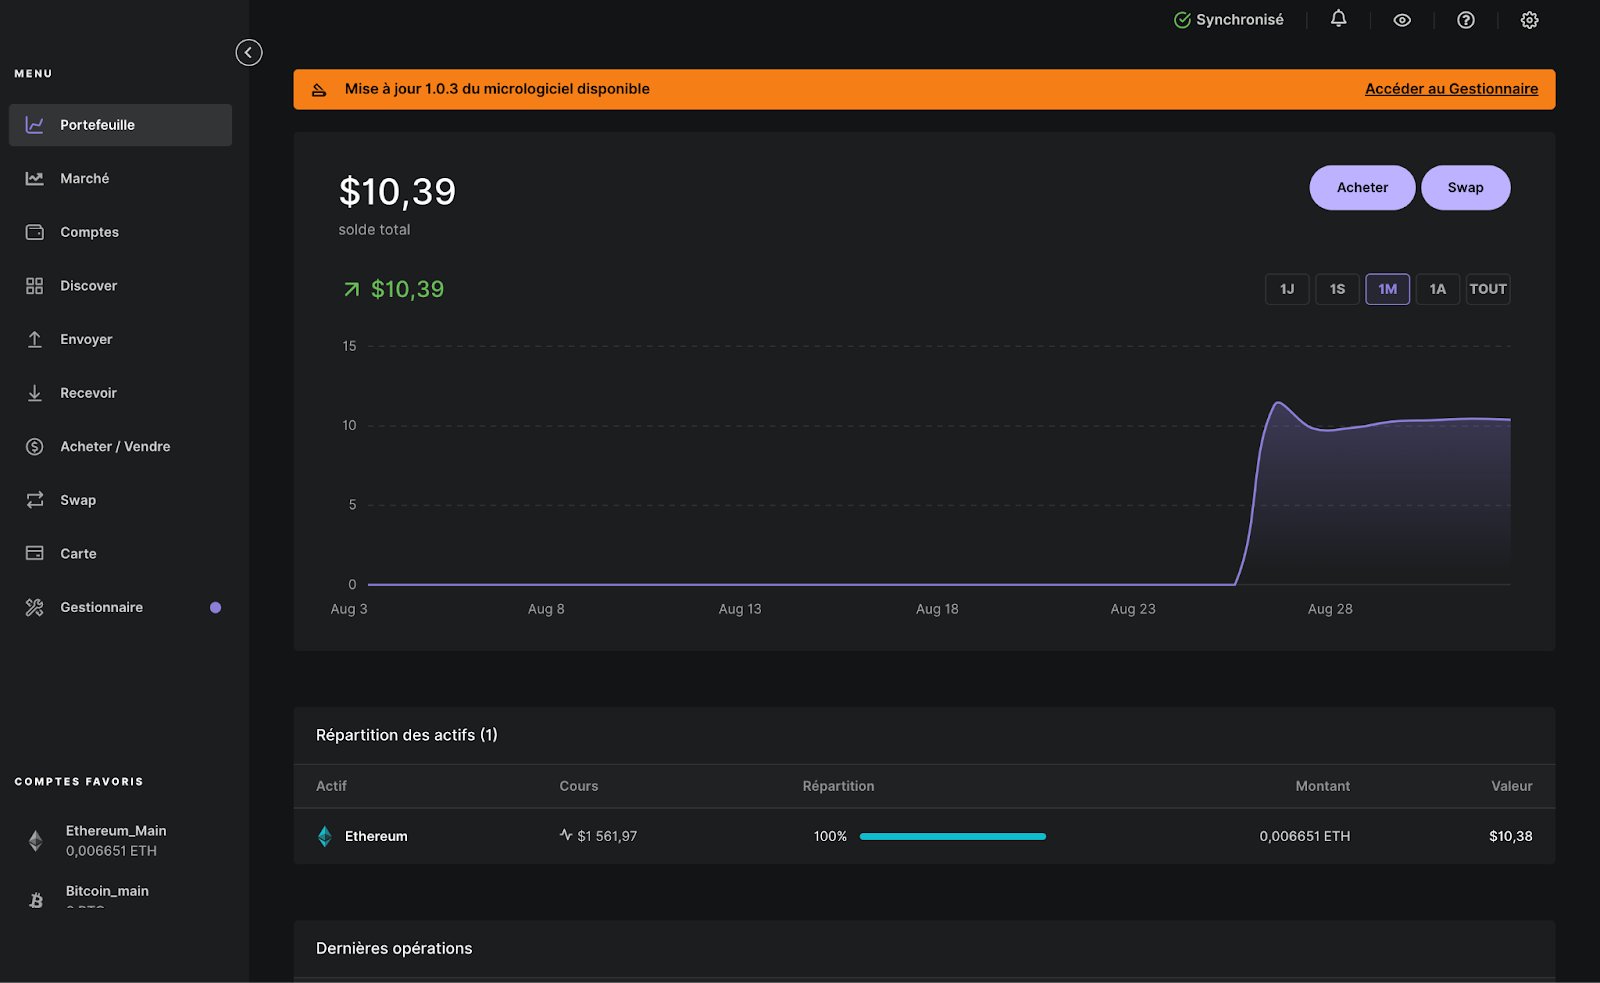Image resolution: width=1600 pixels, height=983 pixels.
Task: Click the firmware update banner icon
Action: click(x=319, y=90)
